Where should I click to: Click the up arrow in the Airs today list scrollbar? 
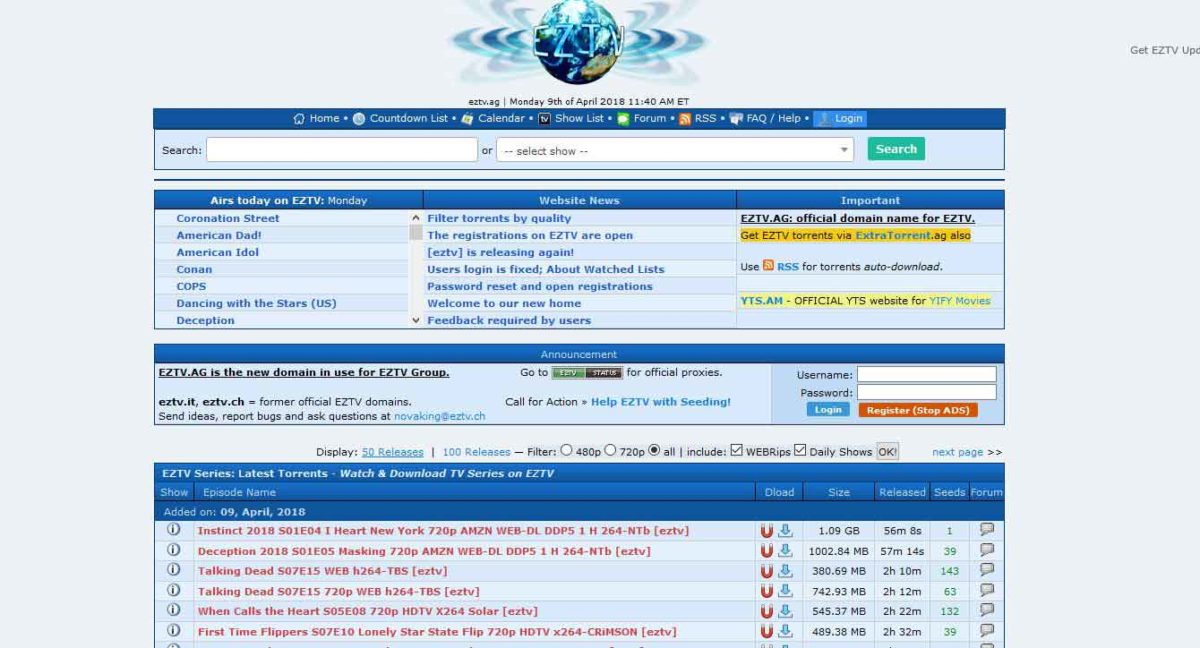(416, 218)
